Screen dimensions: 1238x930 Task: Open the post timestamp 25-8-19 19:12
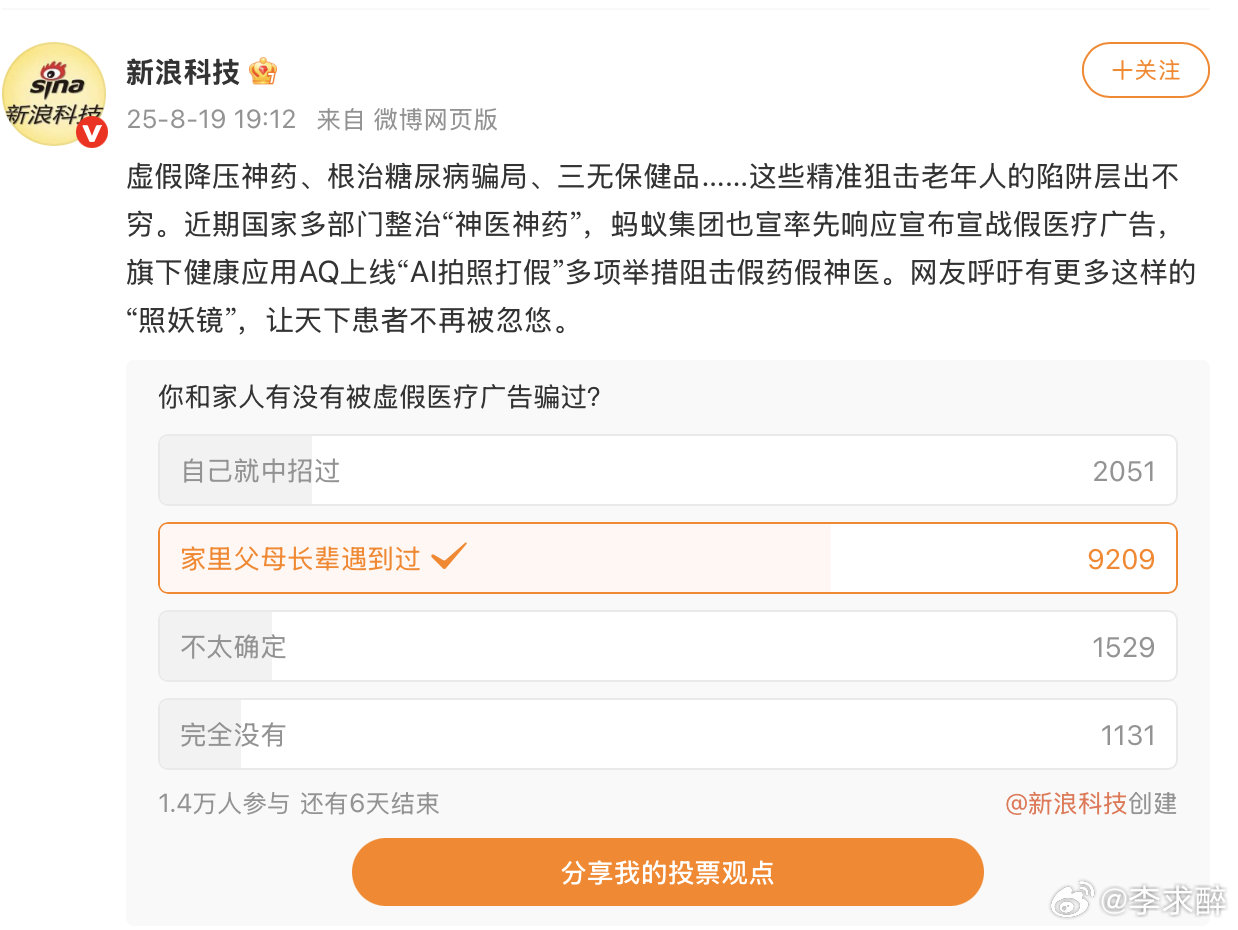[x=211, y=120]
